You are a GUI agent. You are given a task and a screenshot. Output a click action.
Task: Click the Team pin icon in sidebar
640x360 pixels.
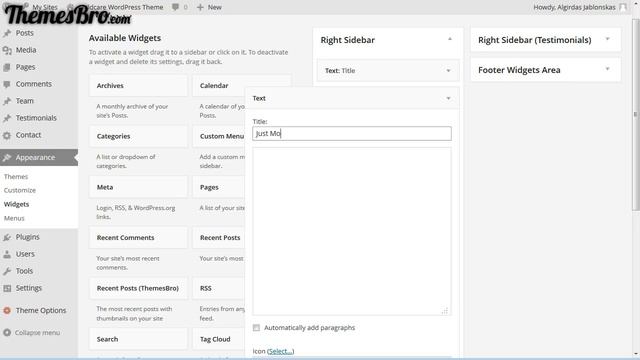coord(7,101)
